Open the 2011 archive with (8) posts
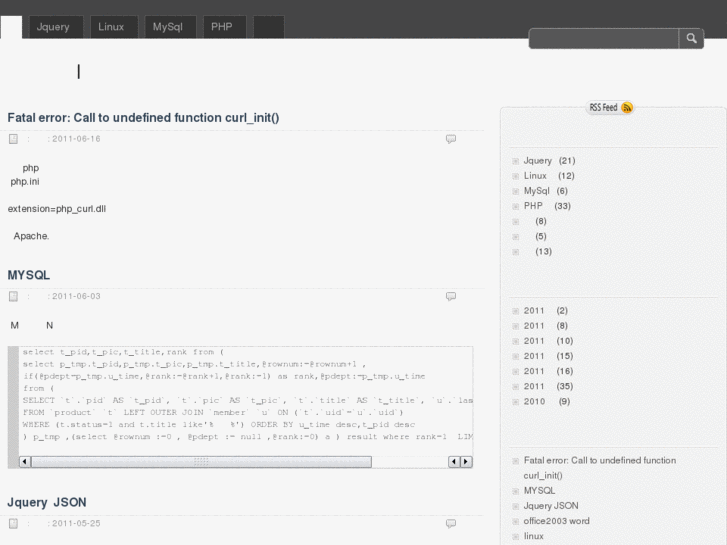Viewport: 727px width, 545px height. point(546,326)
